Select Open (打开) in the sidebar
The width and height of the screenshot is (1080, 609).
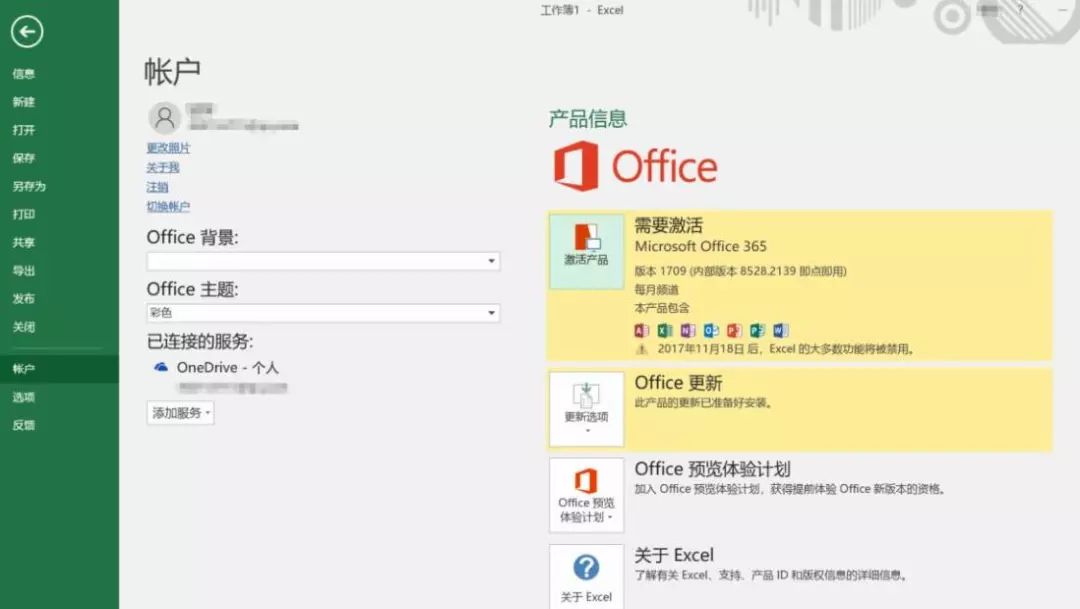pyautogui.click(x=23, y=130)
